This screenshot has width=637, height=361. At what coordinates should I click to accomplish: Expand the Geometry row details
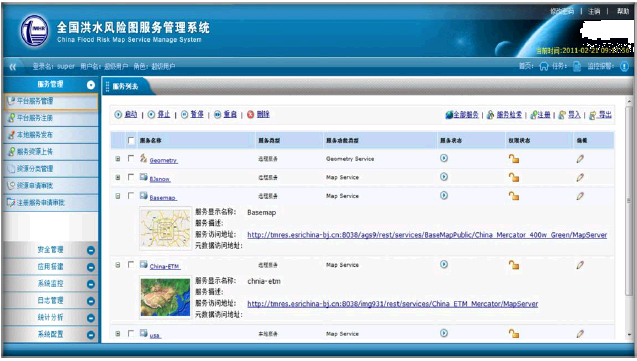coord(117,159)
